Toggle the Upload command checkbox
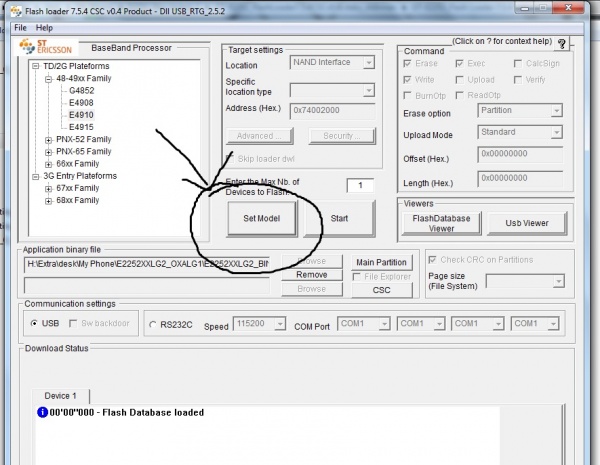 (x=459, y=80)
